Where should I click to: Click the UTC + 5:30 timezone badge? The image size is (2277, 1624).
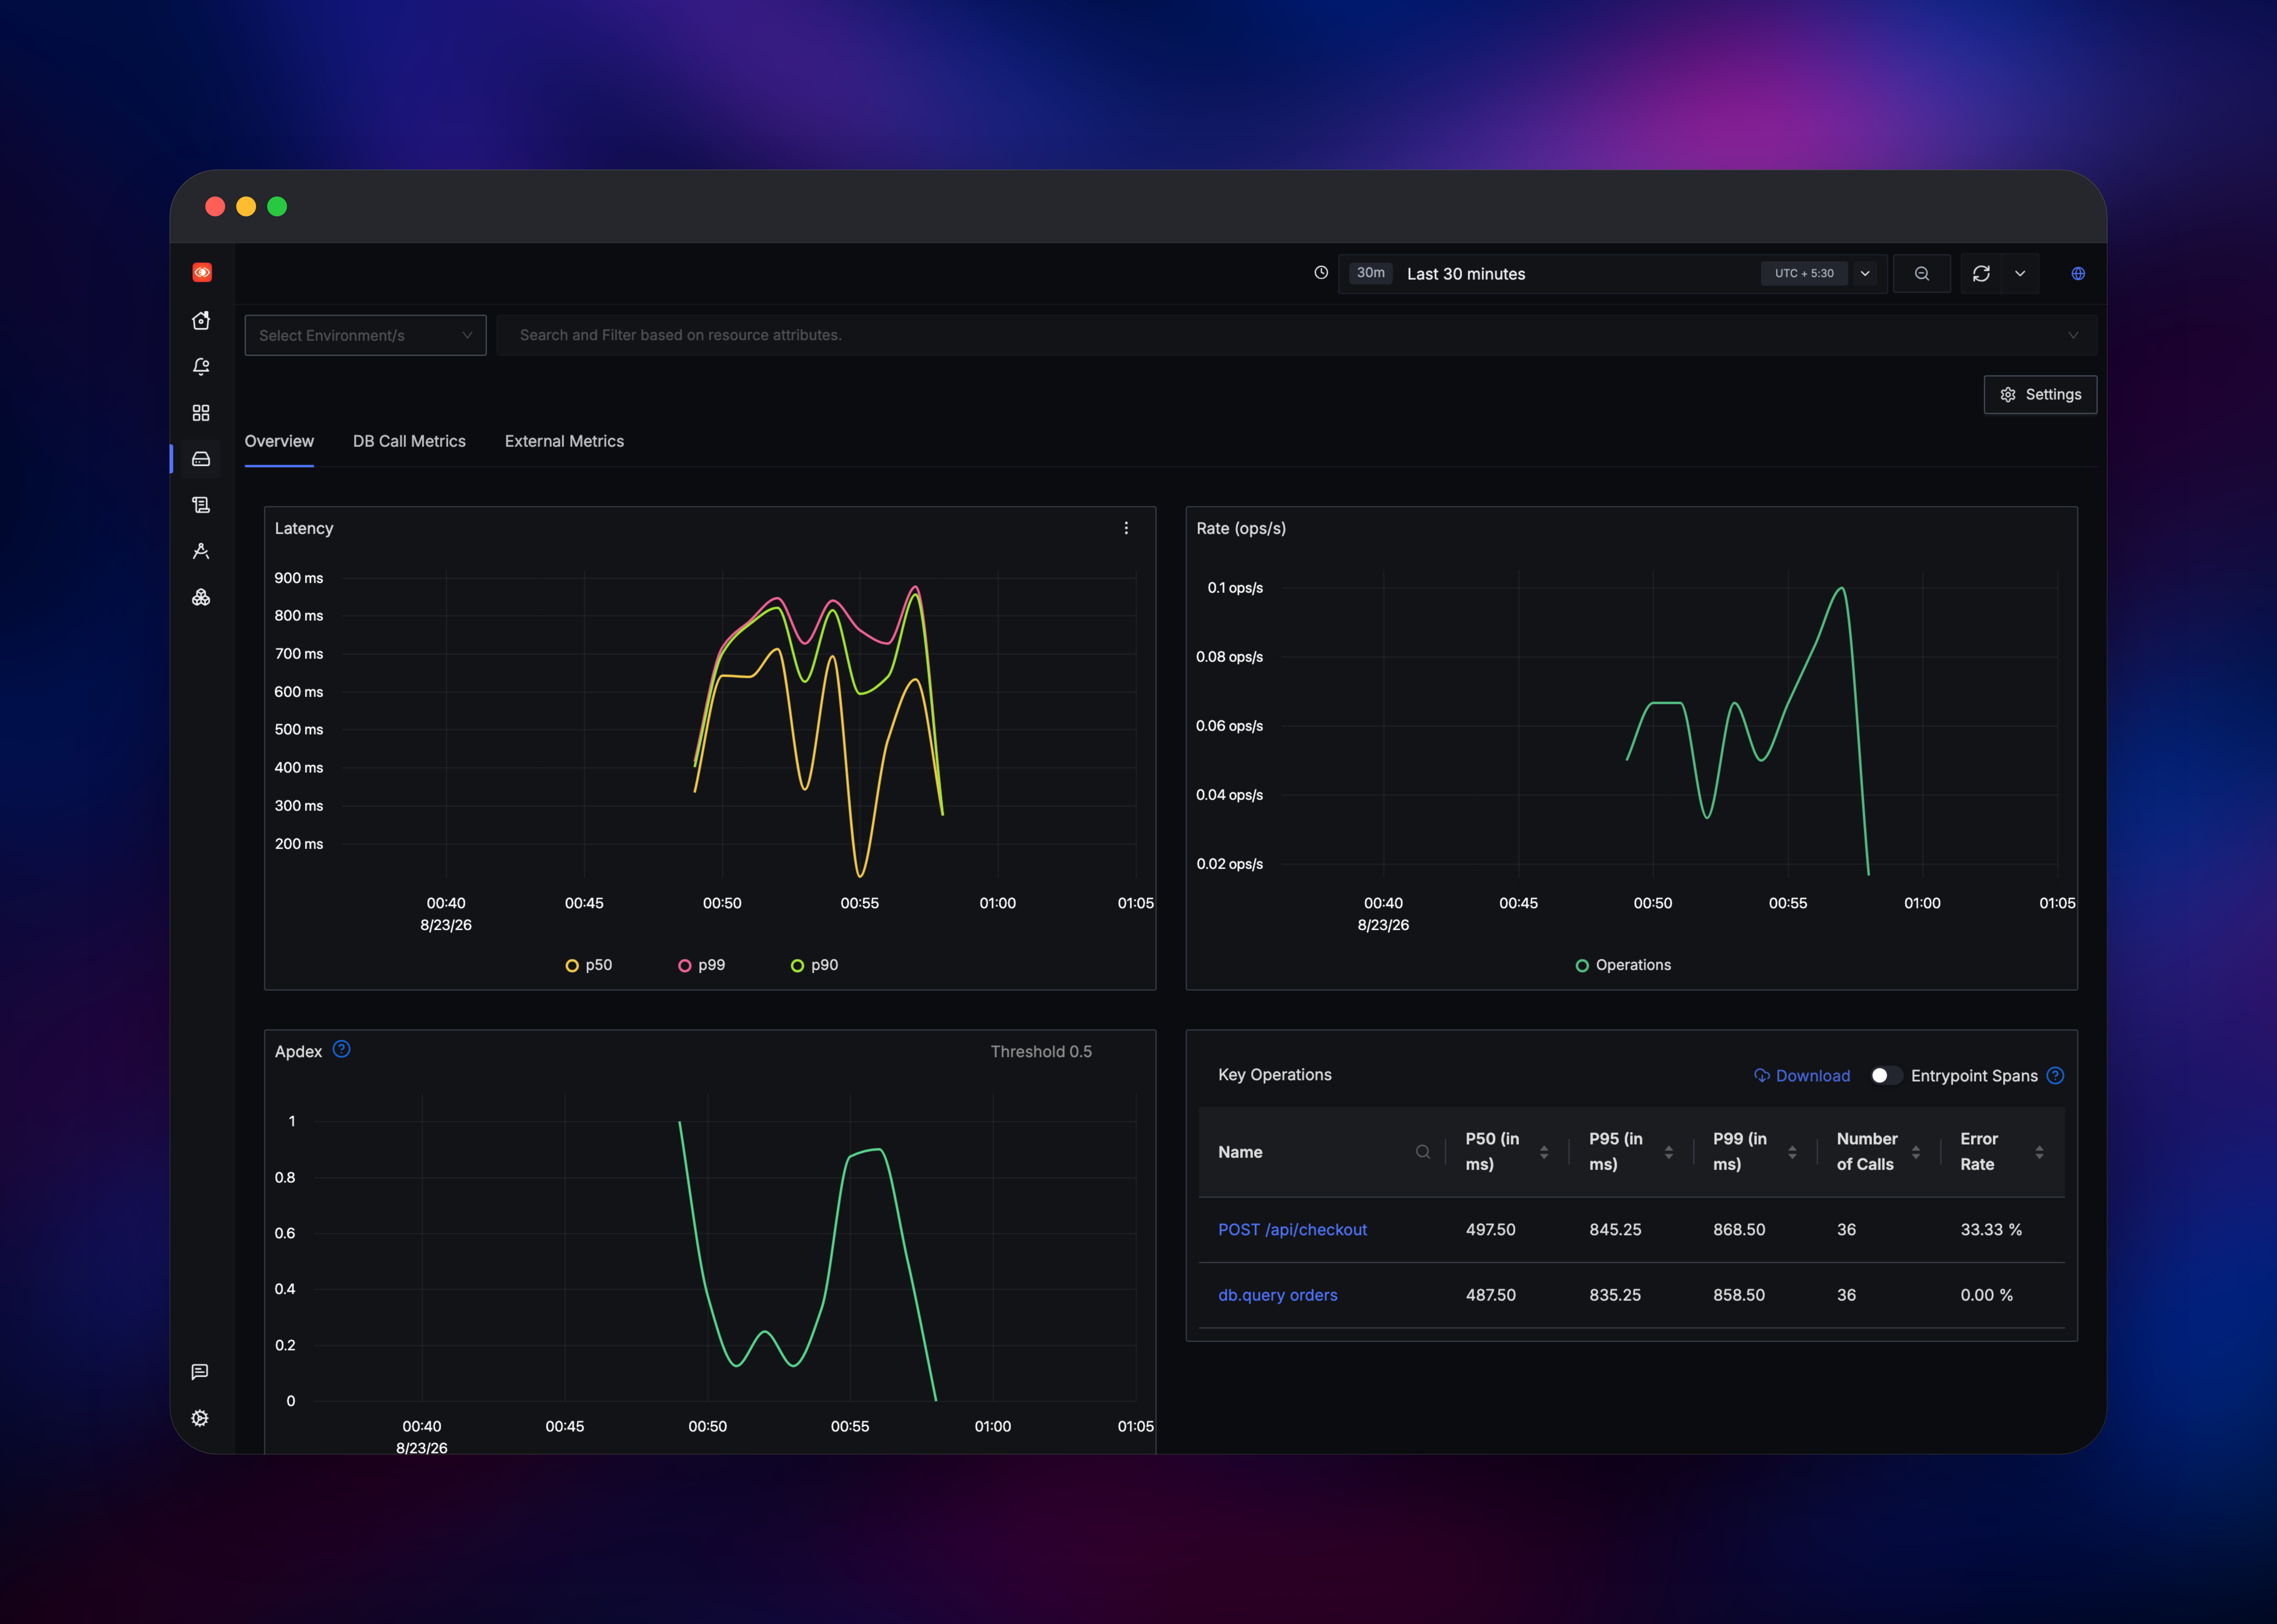click(x=1804, y=273)
